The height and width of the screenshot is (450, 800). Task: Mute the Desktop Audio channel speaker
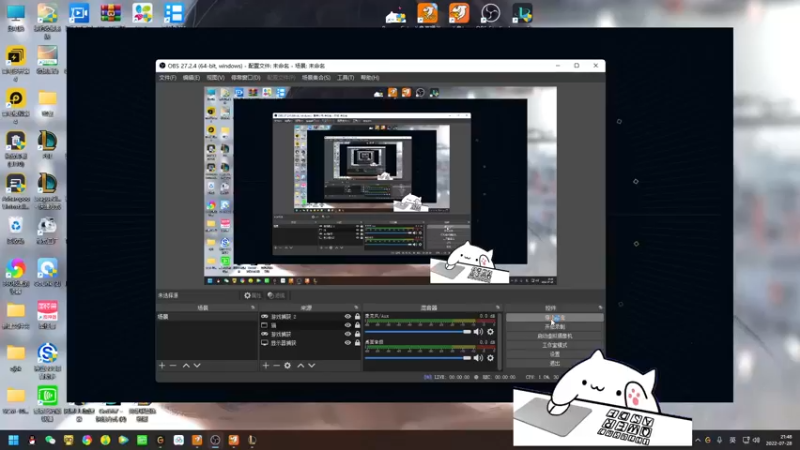pos(478,358)
